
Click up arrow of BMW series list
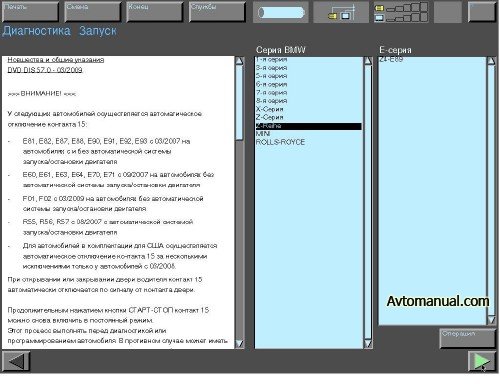(368, 61)
